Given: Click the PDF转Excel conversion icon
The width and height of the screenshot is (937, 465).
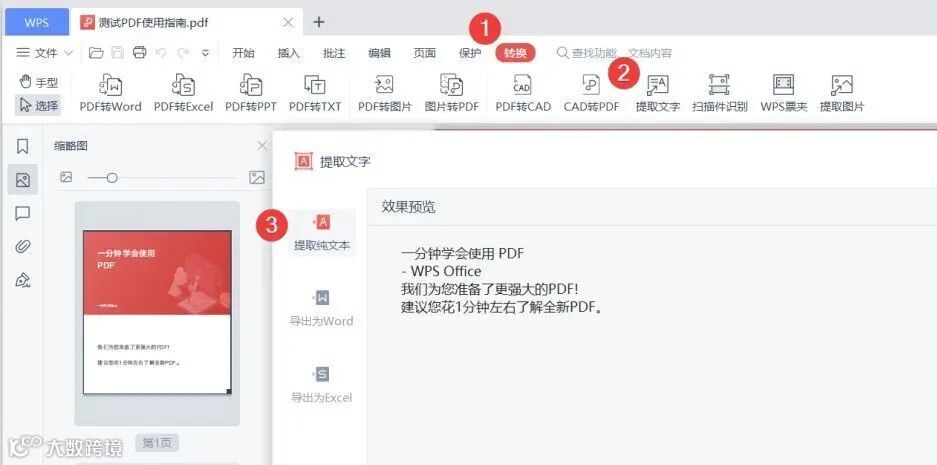Looking at the screenshot, I should point(183,93).
